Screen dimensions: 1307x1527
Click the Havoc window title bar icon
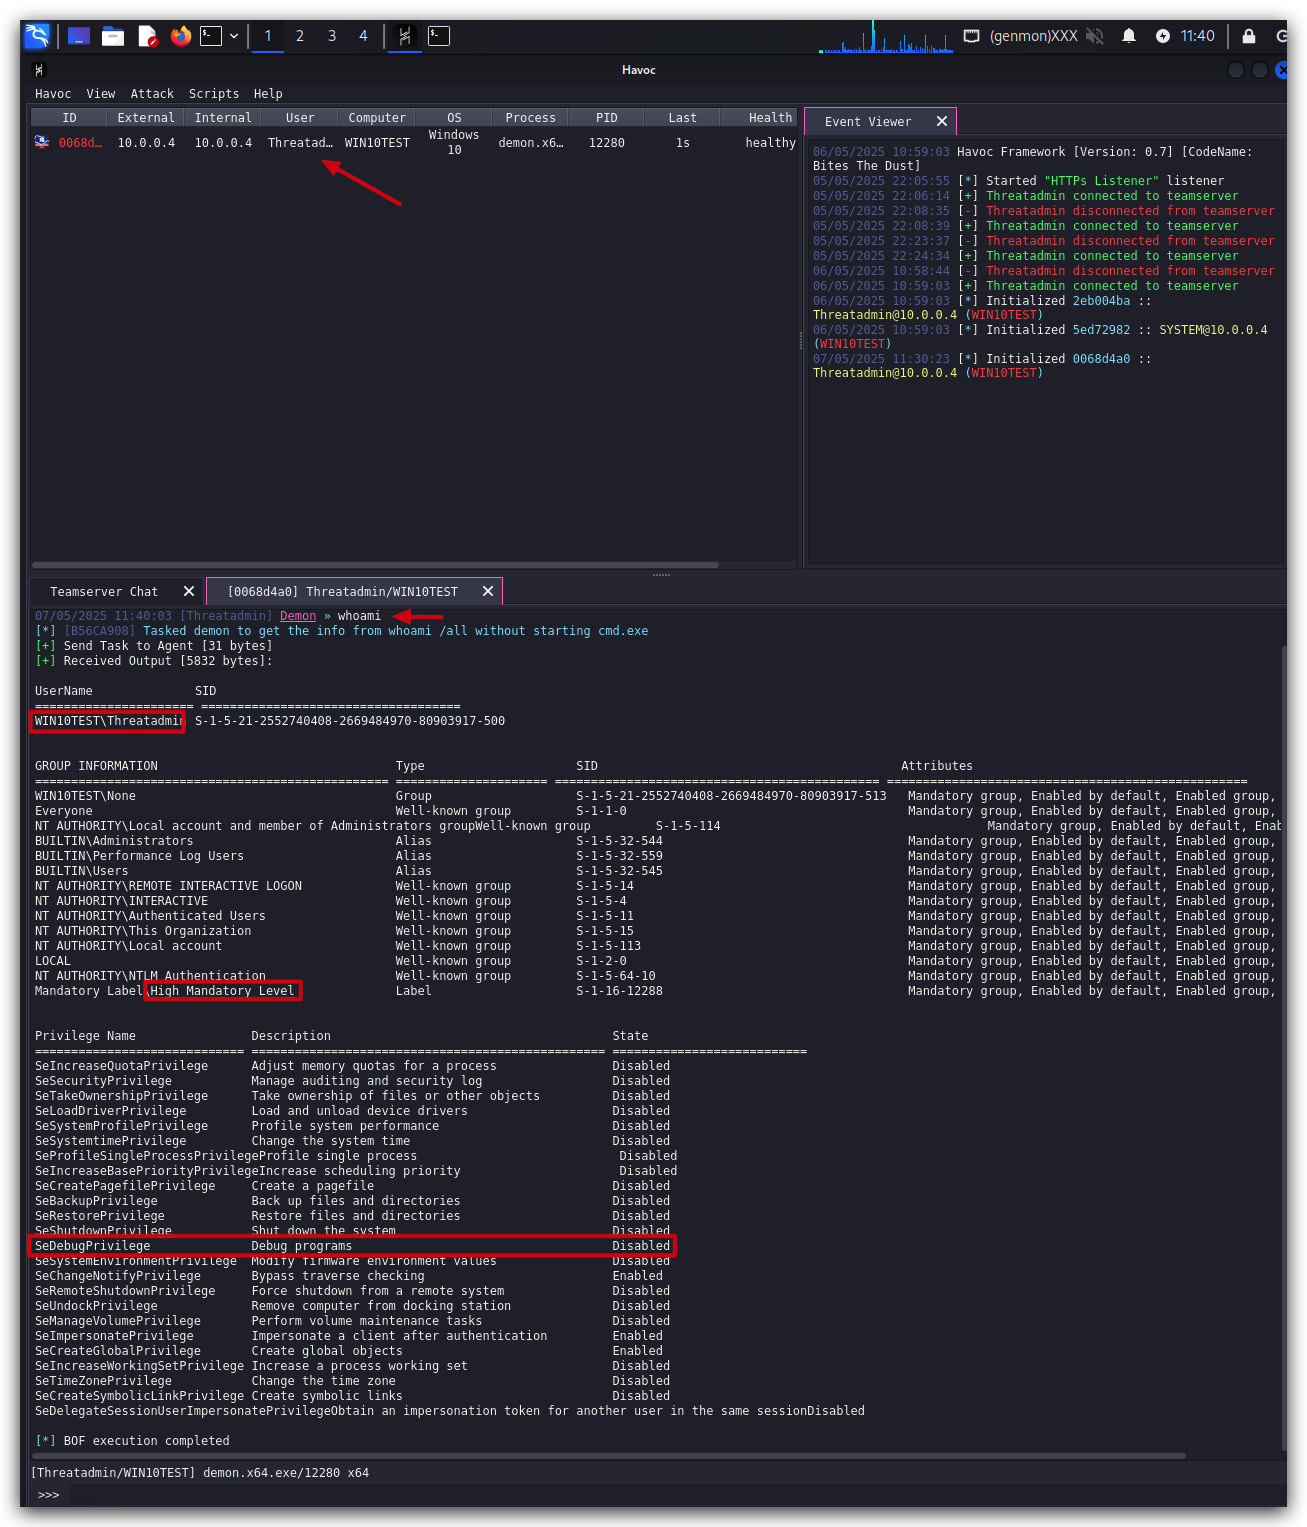click(39, 70)
